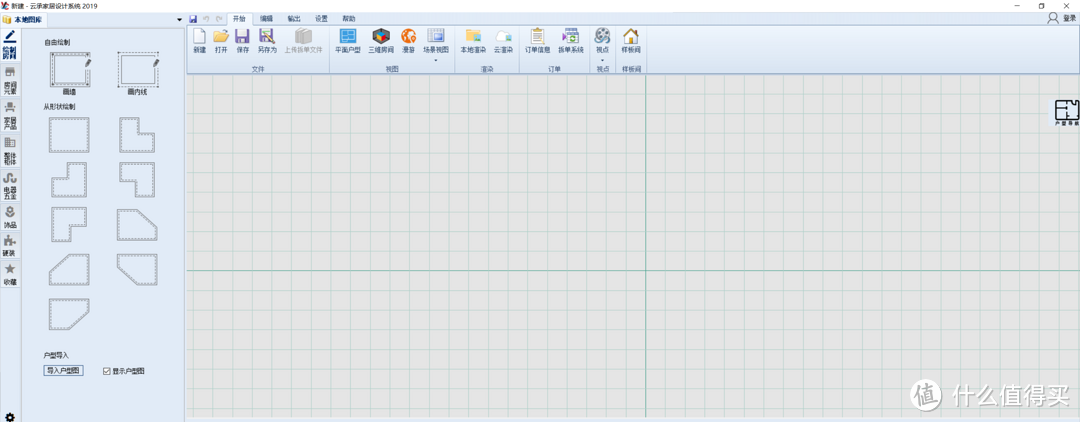This screenshot has height=422, width=1080.
Task: Select the 画内线 draw inner line tool
Action: (138, 73)
